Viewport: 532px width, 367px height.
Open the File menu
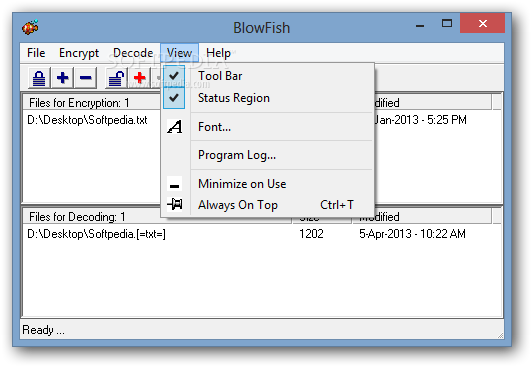pyautogui.click(x=36, y=53)
